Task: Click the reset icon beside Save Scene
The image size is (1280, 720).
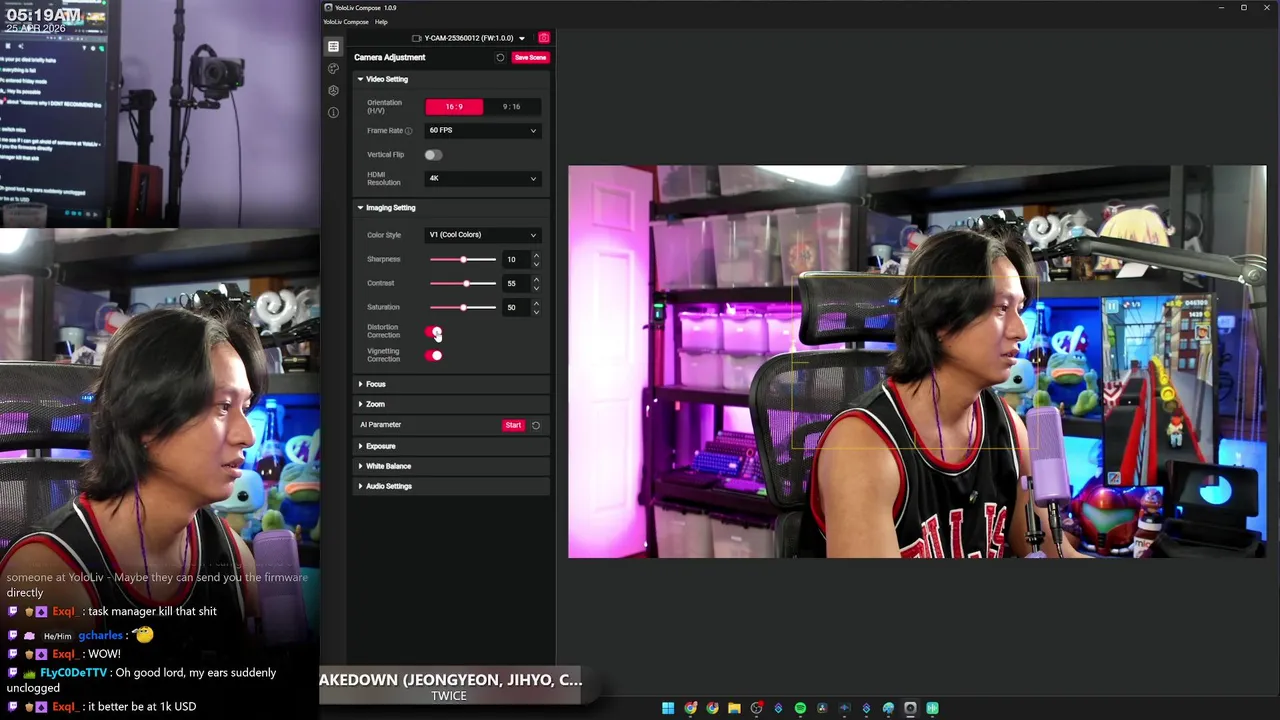Action: [500, 57]
